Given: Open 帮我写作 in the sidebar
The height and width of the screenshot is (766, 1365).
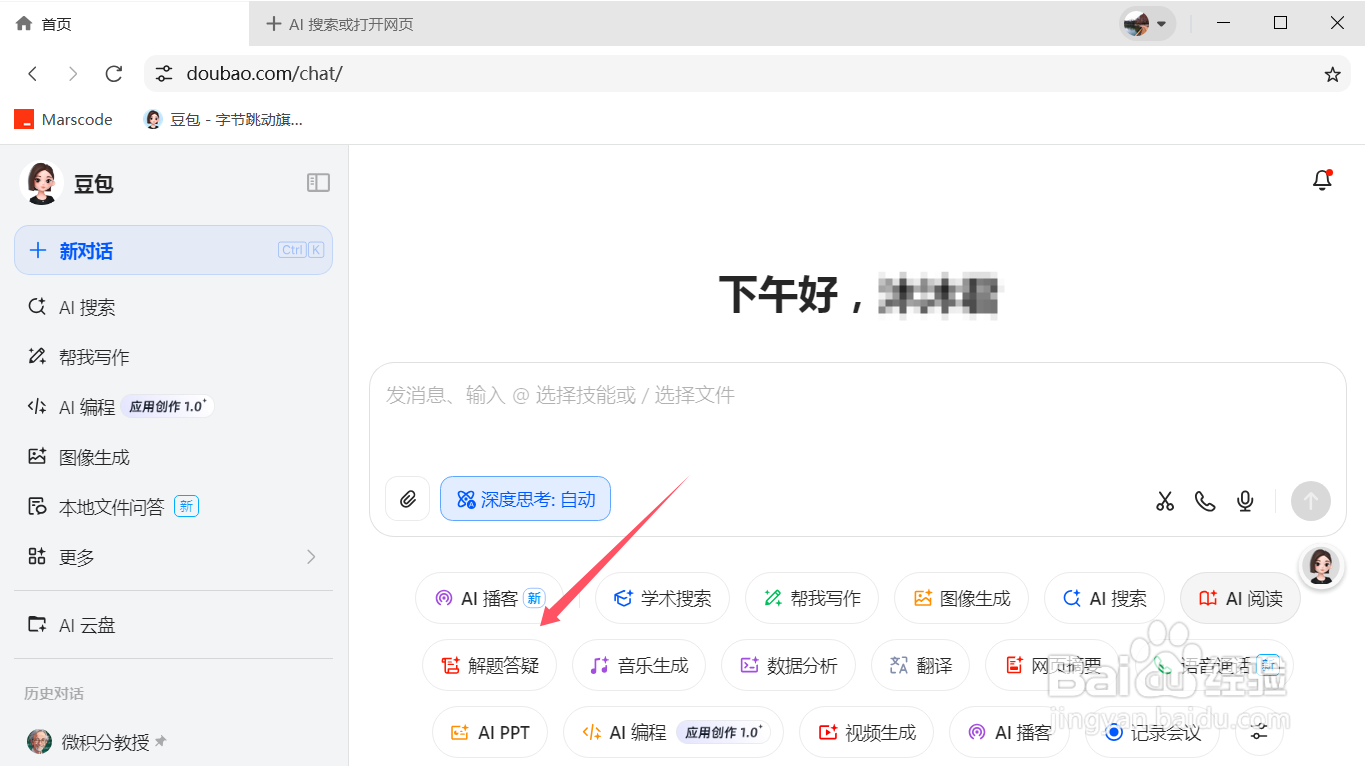Looking at the screenshot, I should pos(173,357).
